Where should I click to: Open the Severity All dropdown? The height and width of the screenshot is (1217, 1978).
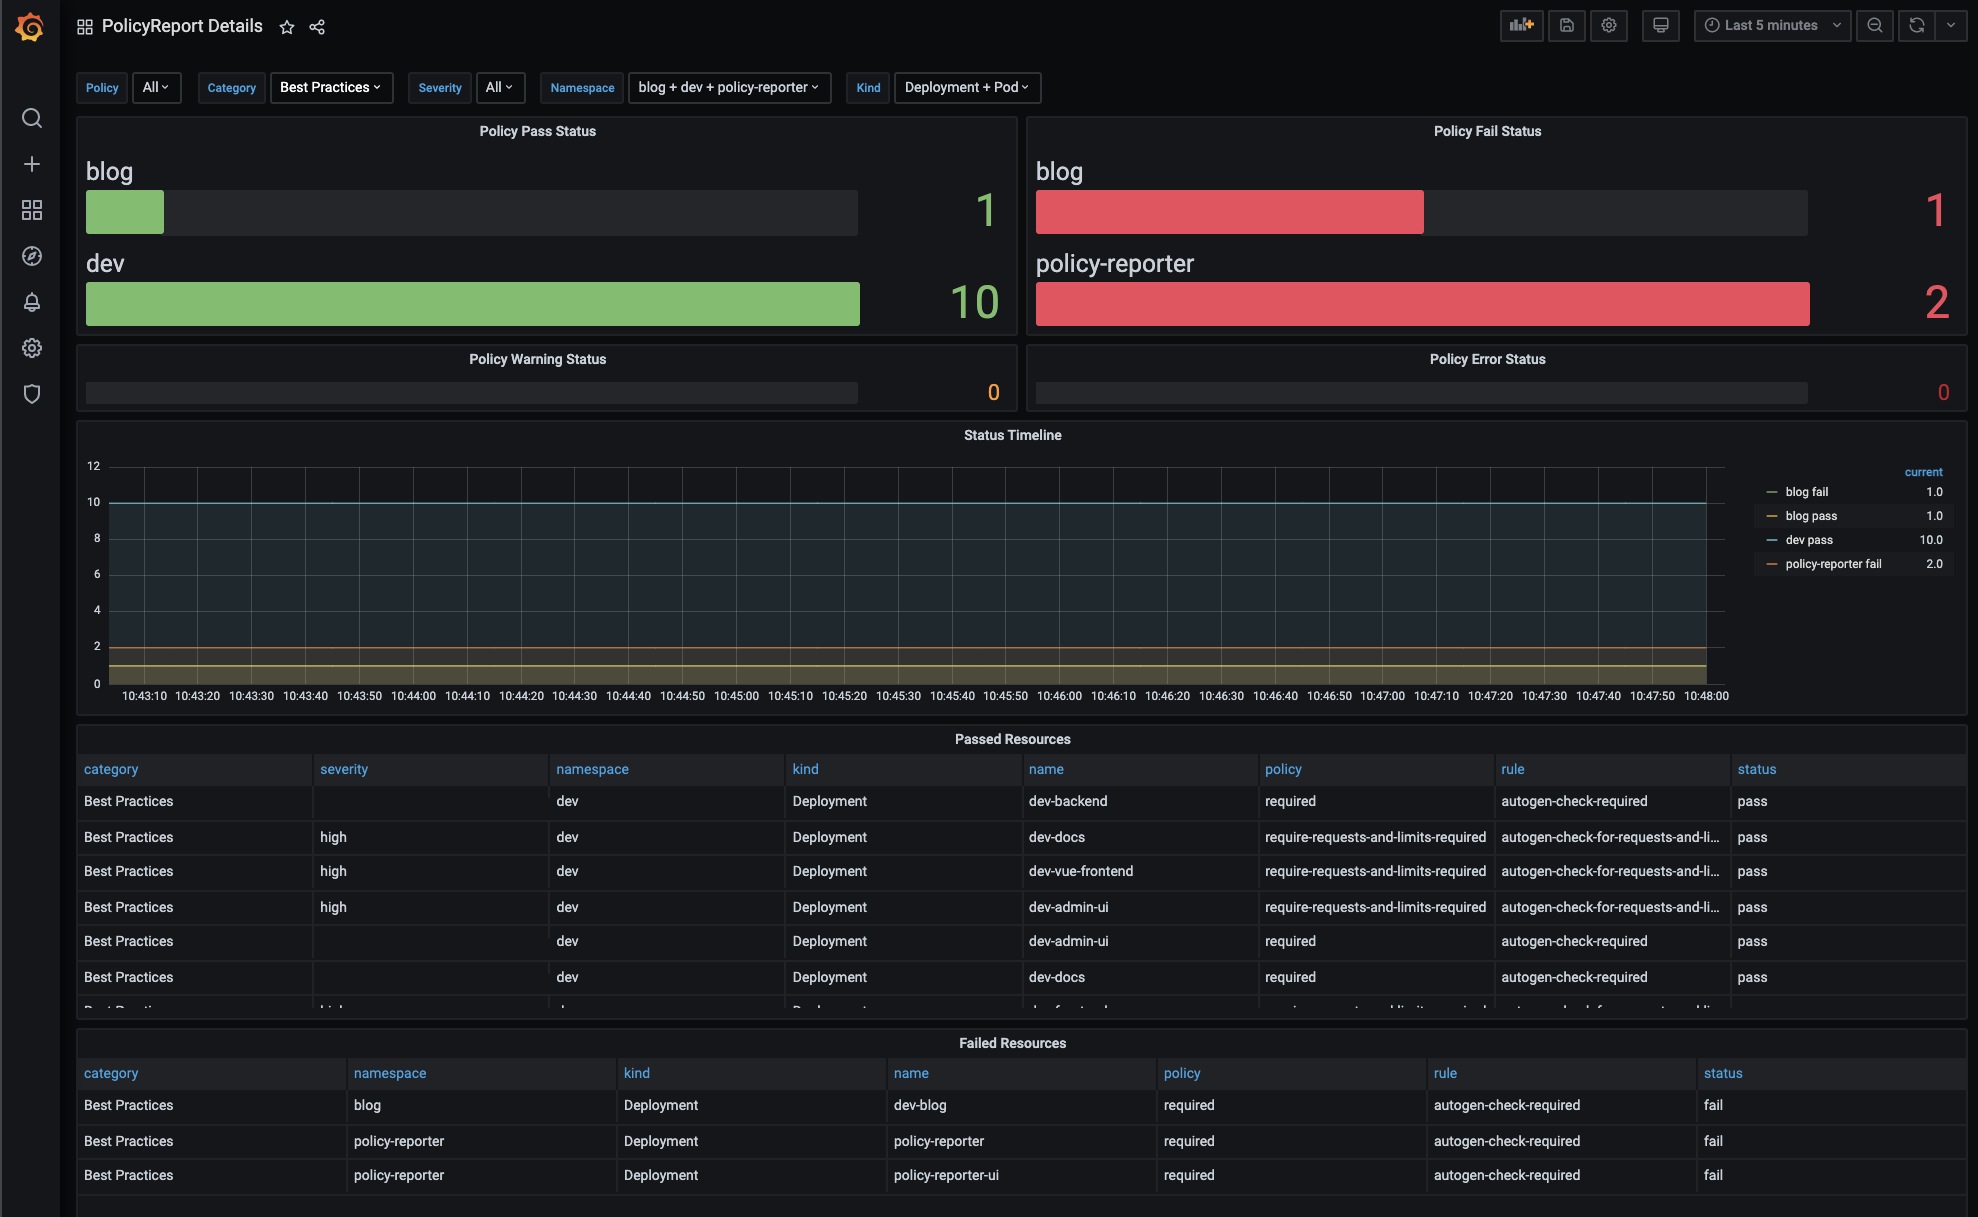point(500,88)
